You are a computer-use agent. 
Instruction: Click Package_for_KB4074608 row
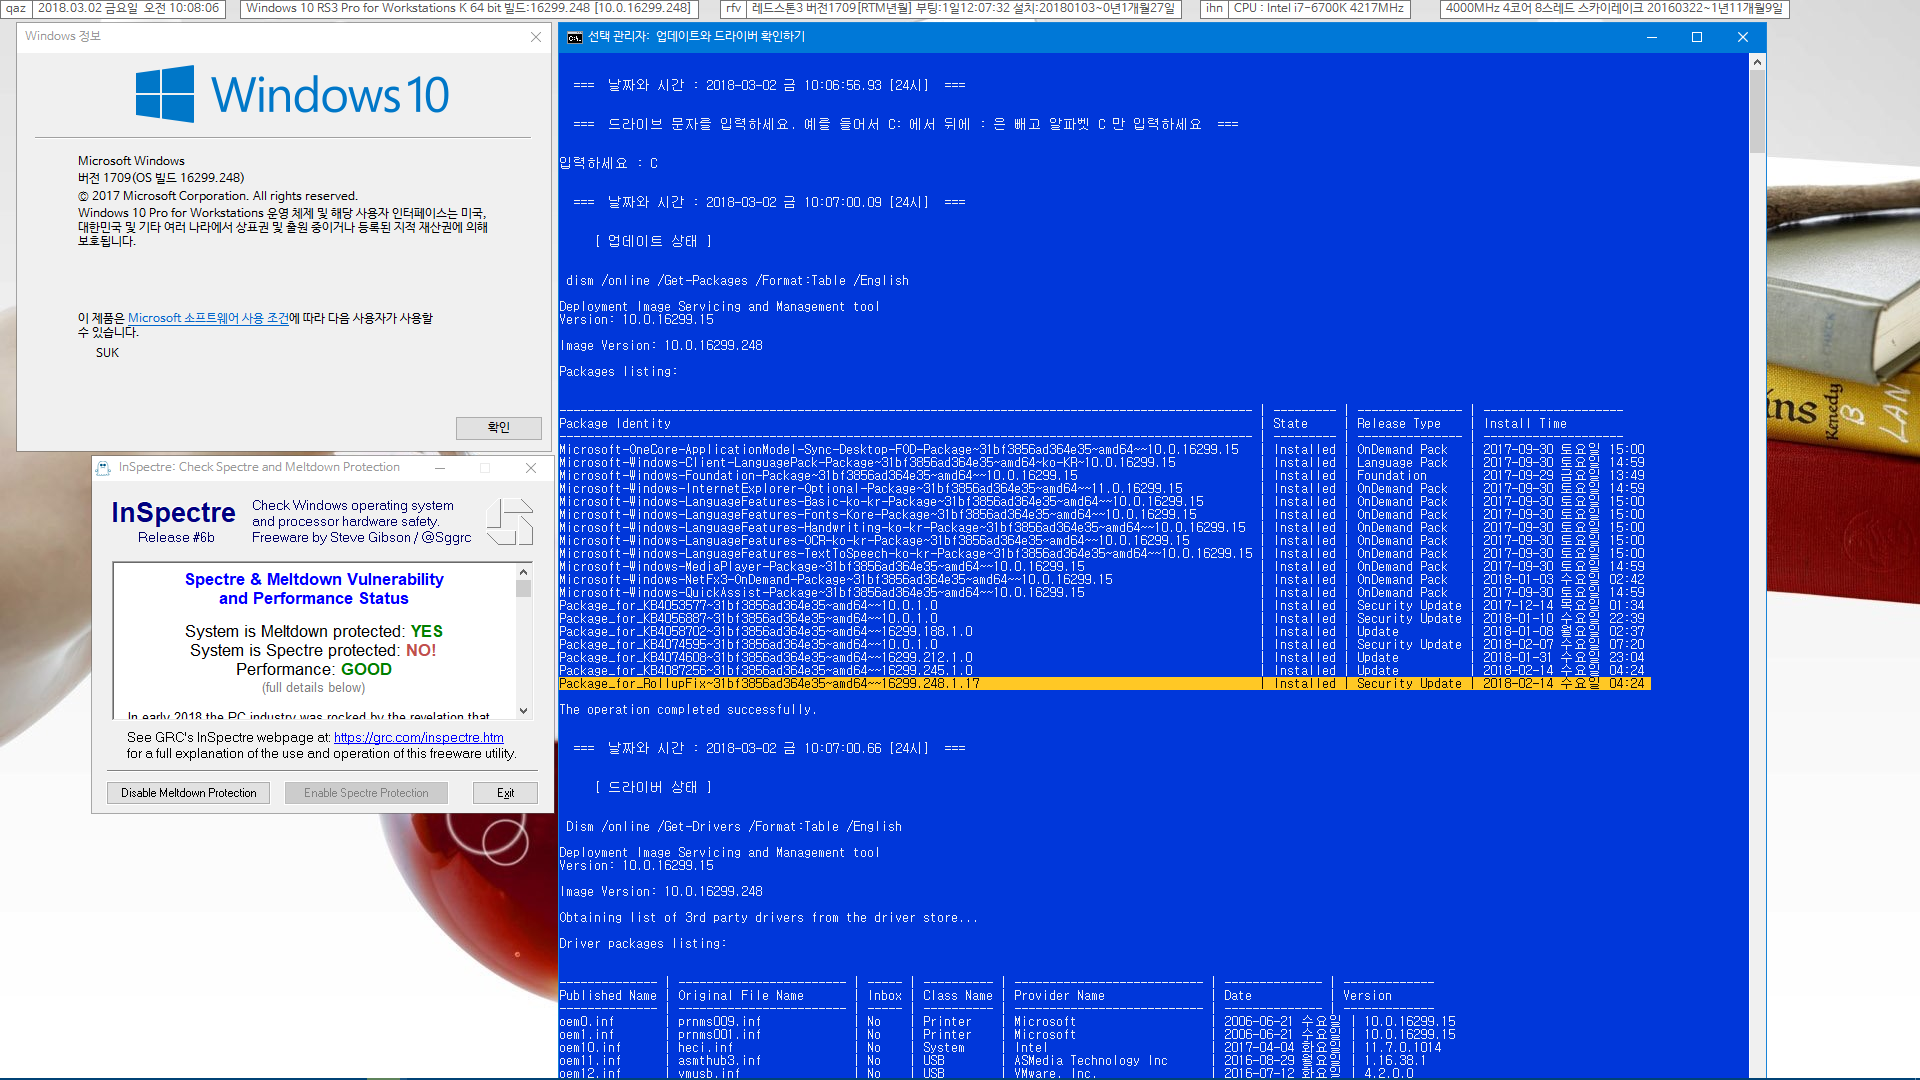[1102, 658]
